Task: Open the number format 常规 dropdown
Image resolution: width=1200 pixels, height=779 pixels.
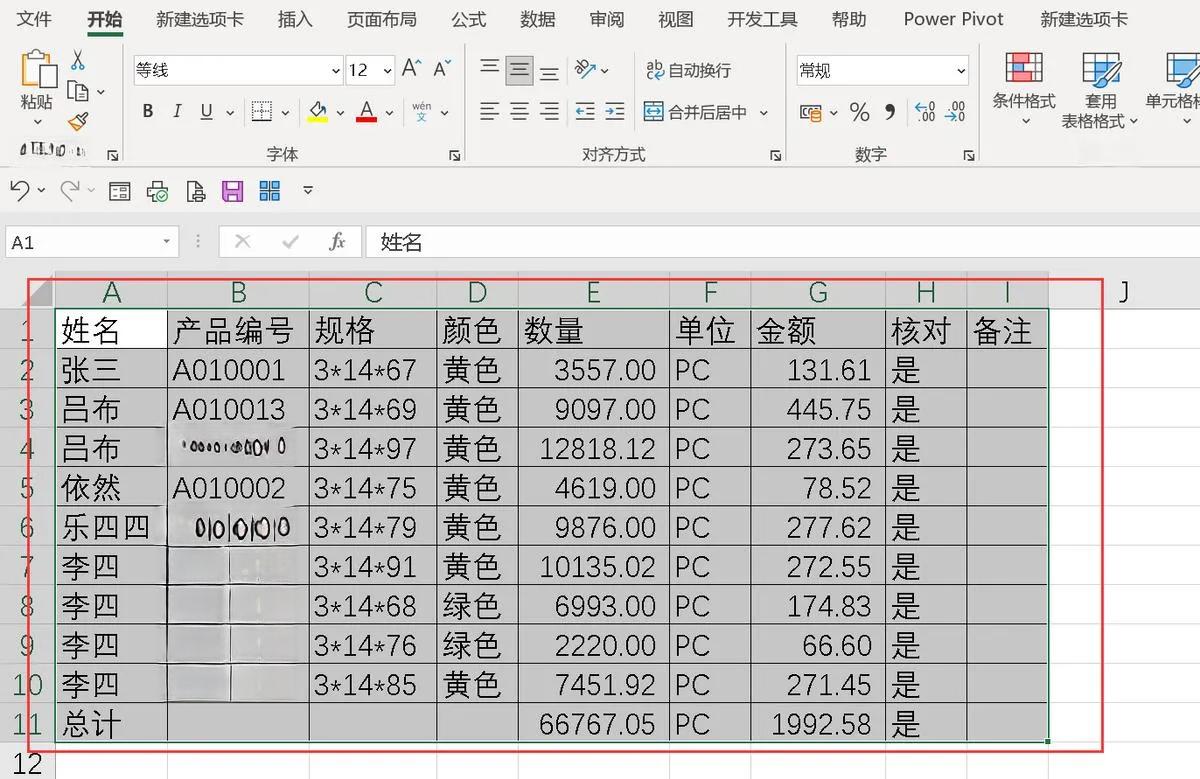Action: (x=961, y=70)
